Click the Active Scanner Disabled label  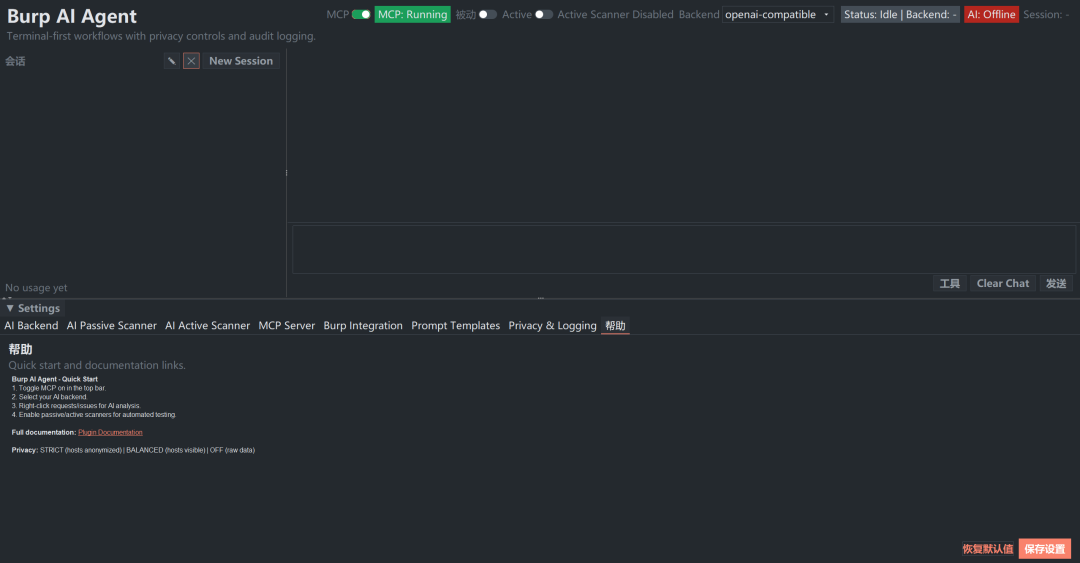coord(615,14)
